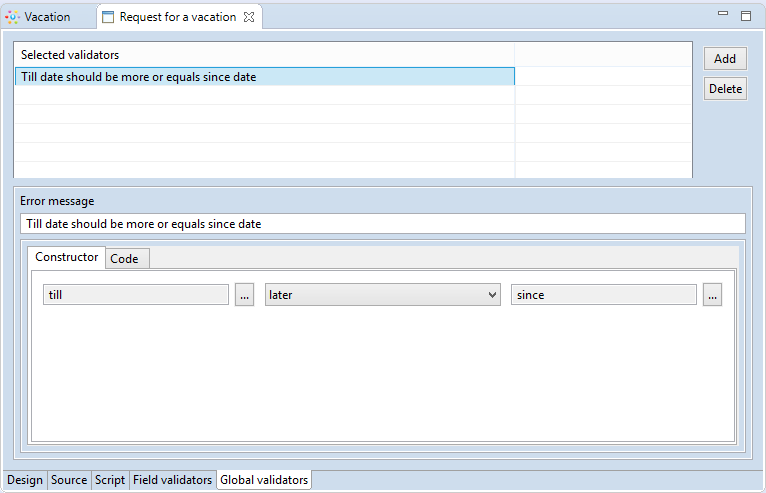Minimize the editor panel
Viewport: 766px width, 493px height.
point(723,15)
